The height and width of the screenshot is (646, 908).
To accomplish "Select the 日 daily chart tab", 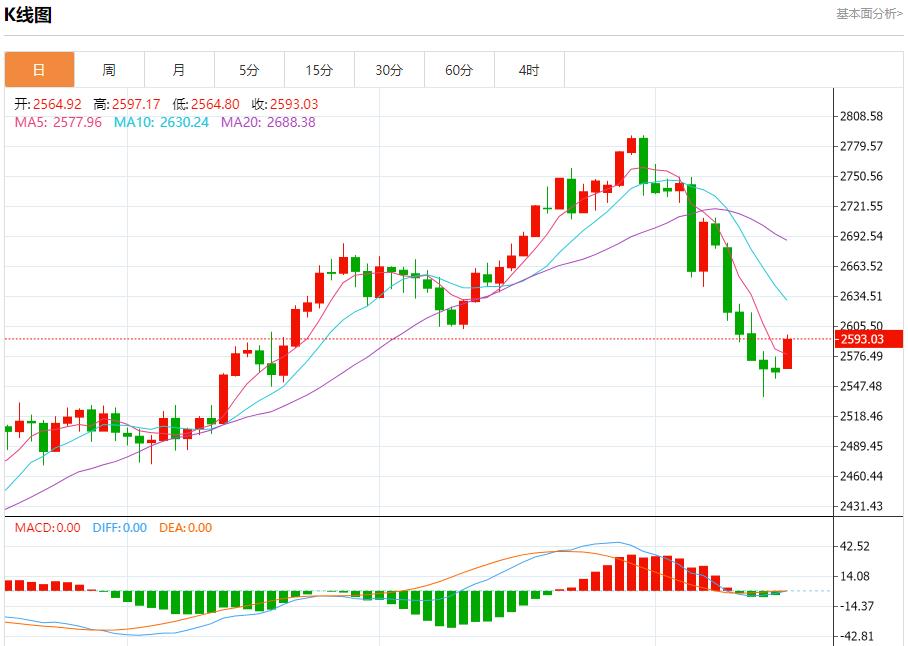I will coord(39,70).
